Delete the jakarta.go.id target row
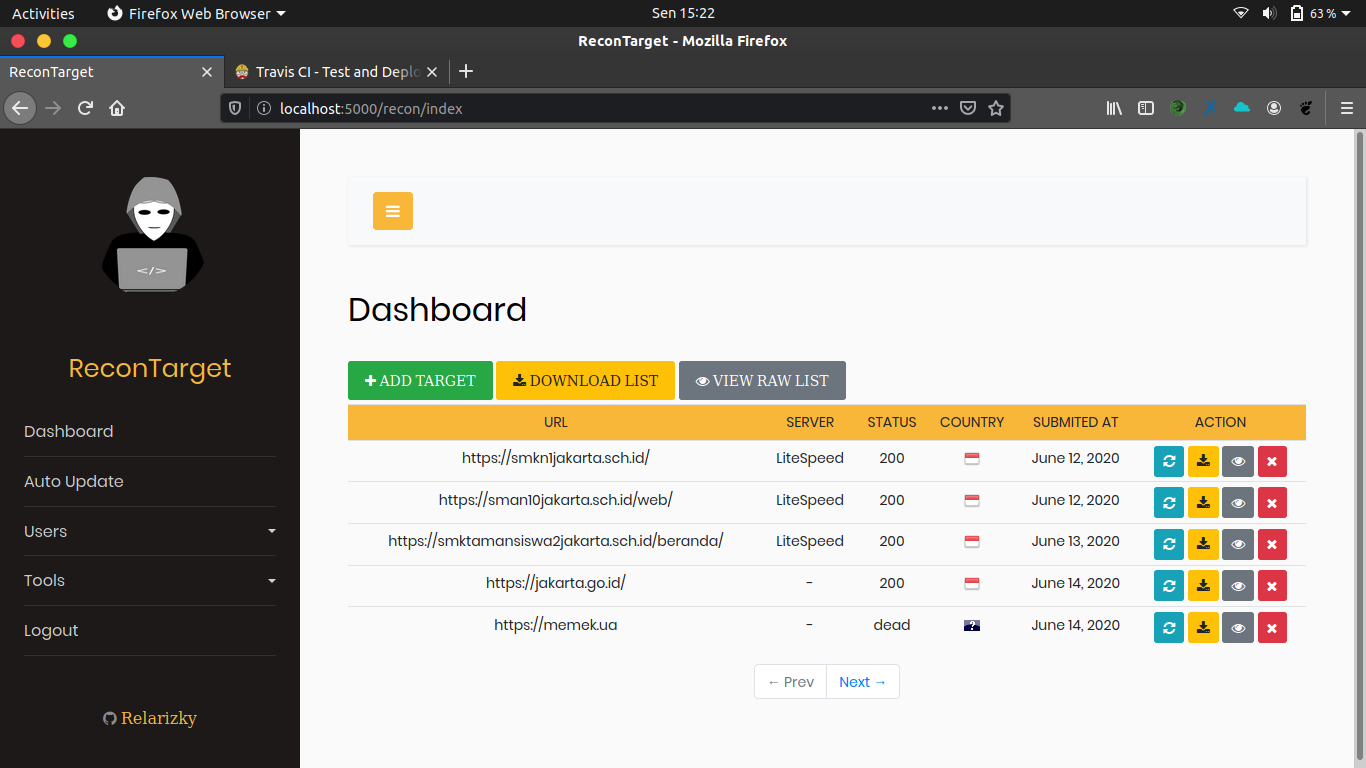 (1272, 585)
